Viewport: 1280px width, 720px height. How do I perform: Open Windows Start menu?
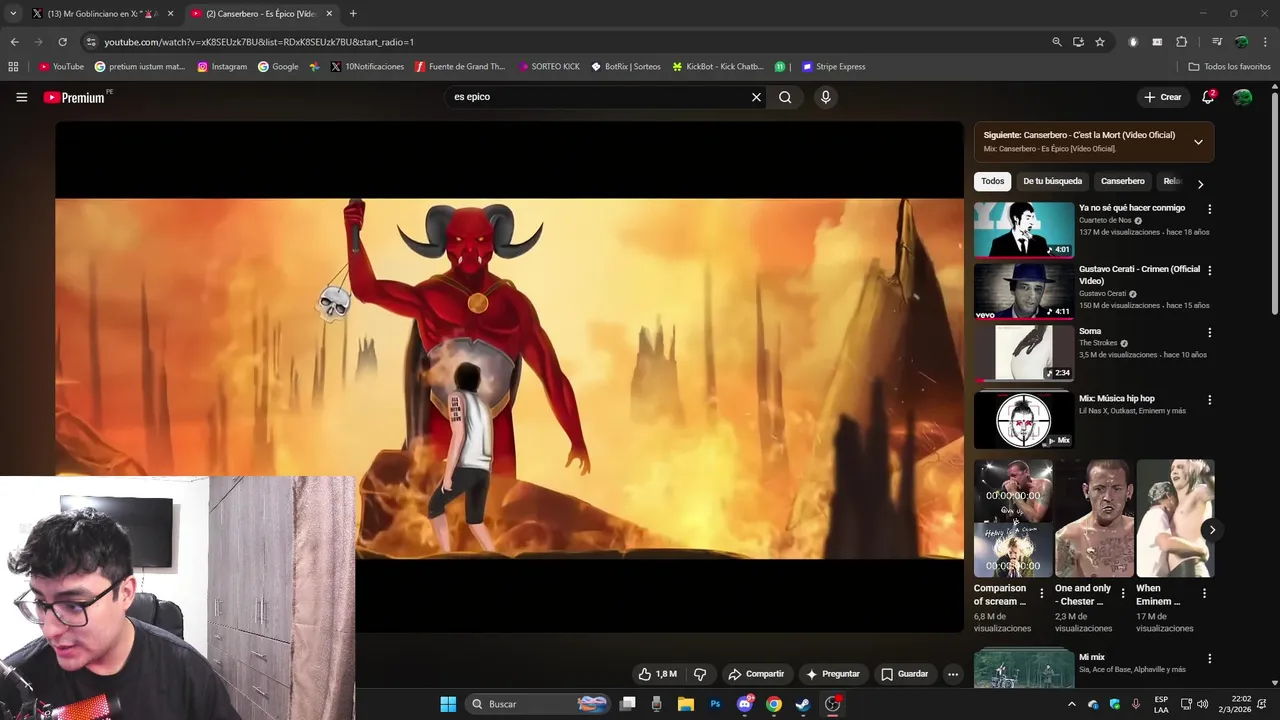[448, 704]
